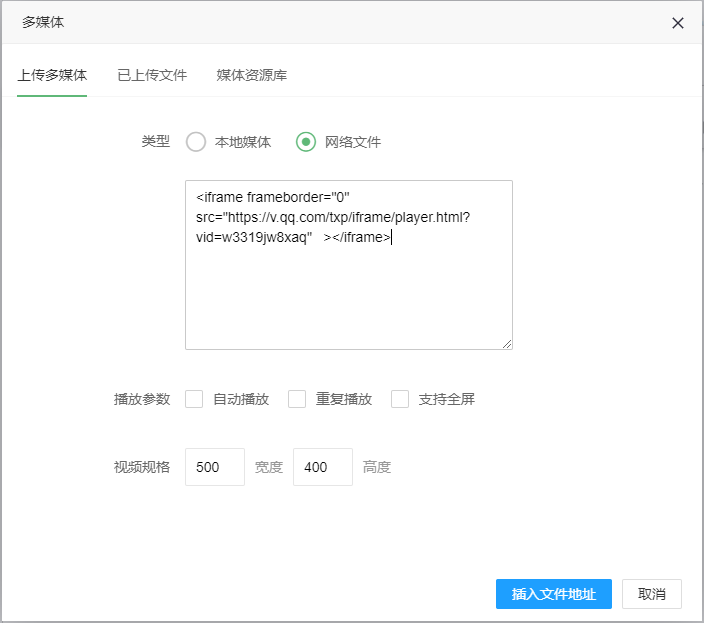The width and height of the screenshot is (704, 623).
Task: Select the 网络文件 radio button
Action: (x=306, y=142)
